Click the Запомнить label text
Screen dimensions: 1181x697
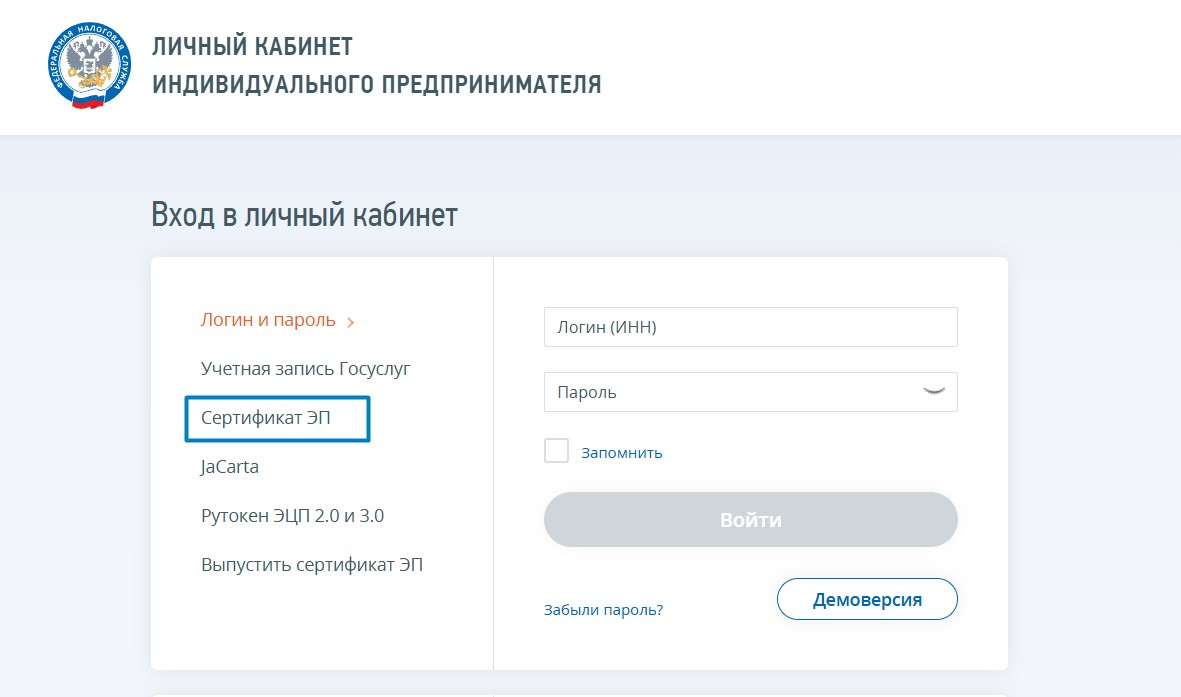(622, 453)
